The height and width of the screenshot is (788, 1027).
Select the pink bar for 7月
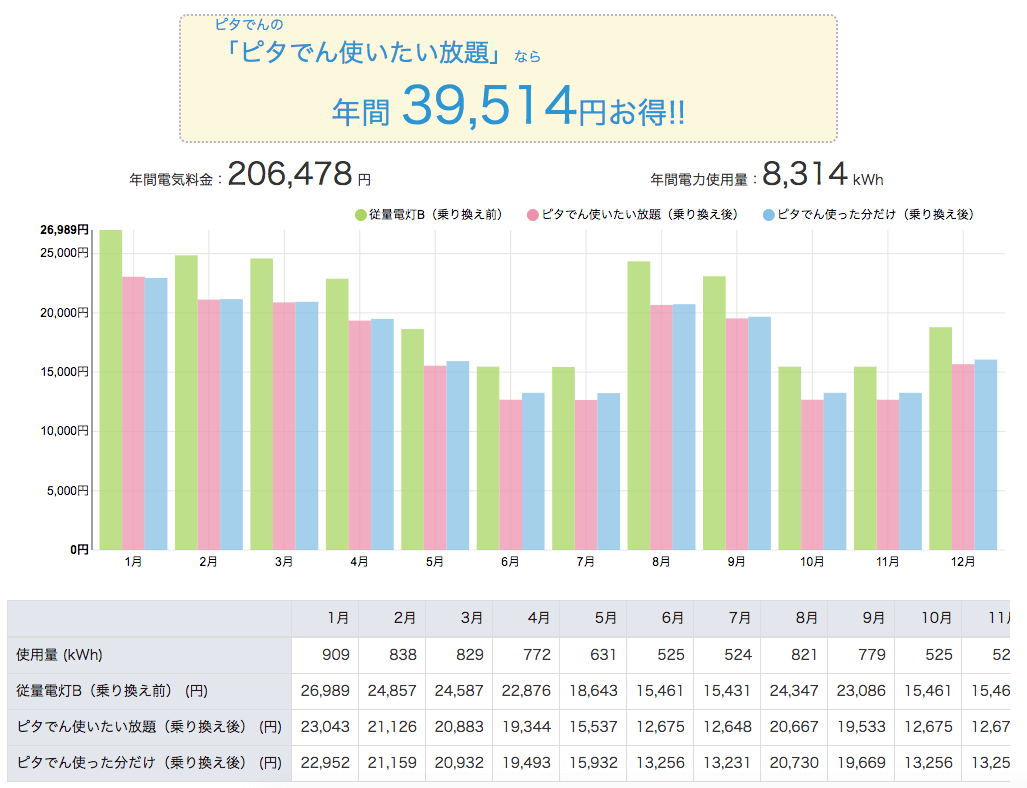(x=586, y=475)
